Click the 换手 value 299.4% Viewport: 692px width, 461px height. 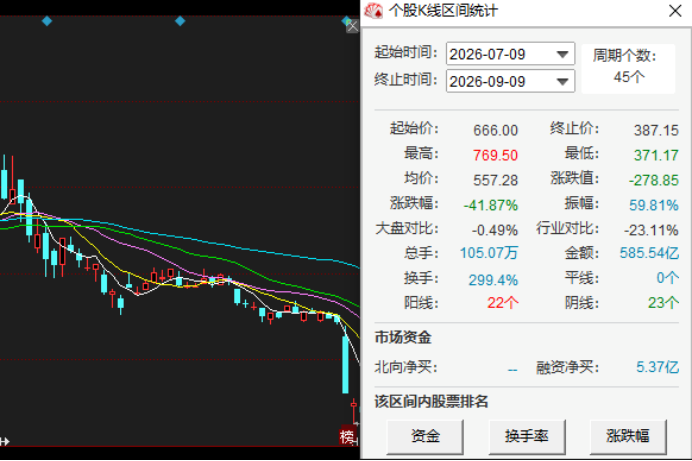click(493, 280)
